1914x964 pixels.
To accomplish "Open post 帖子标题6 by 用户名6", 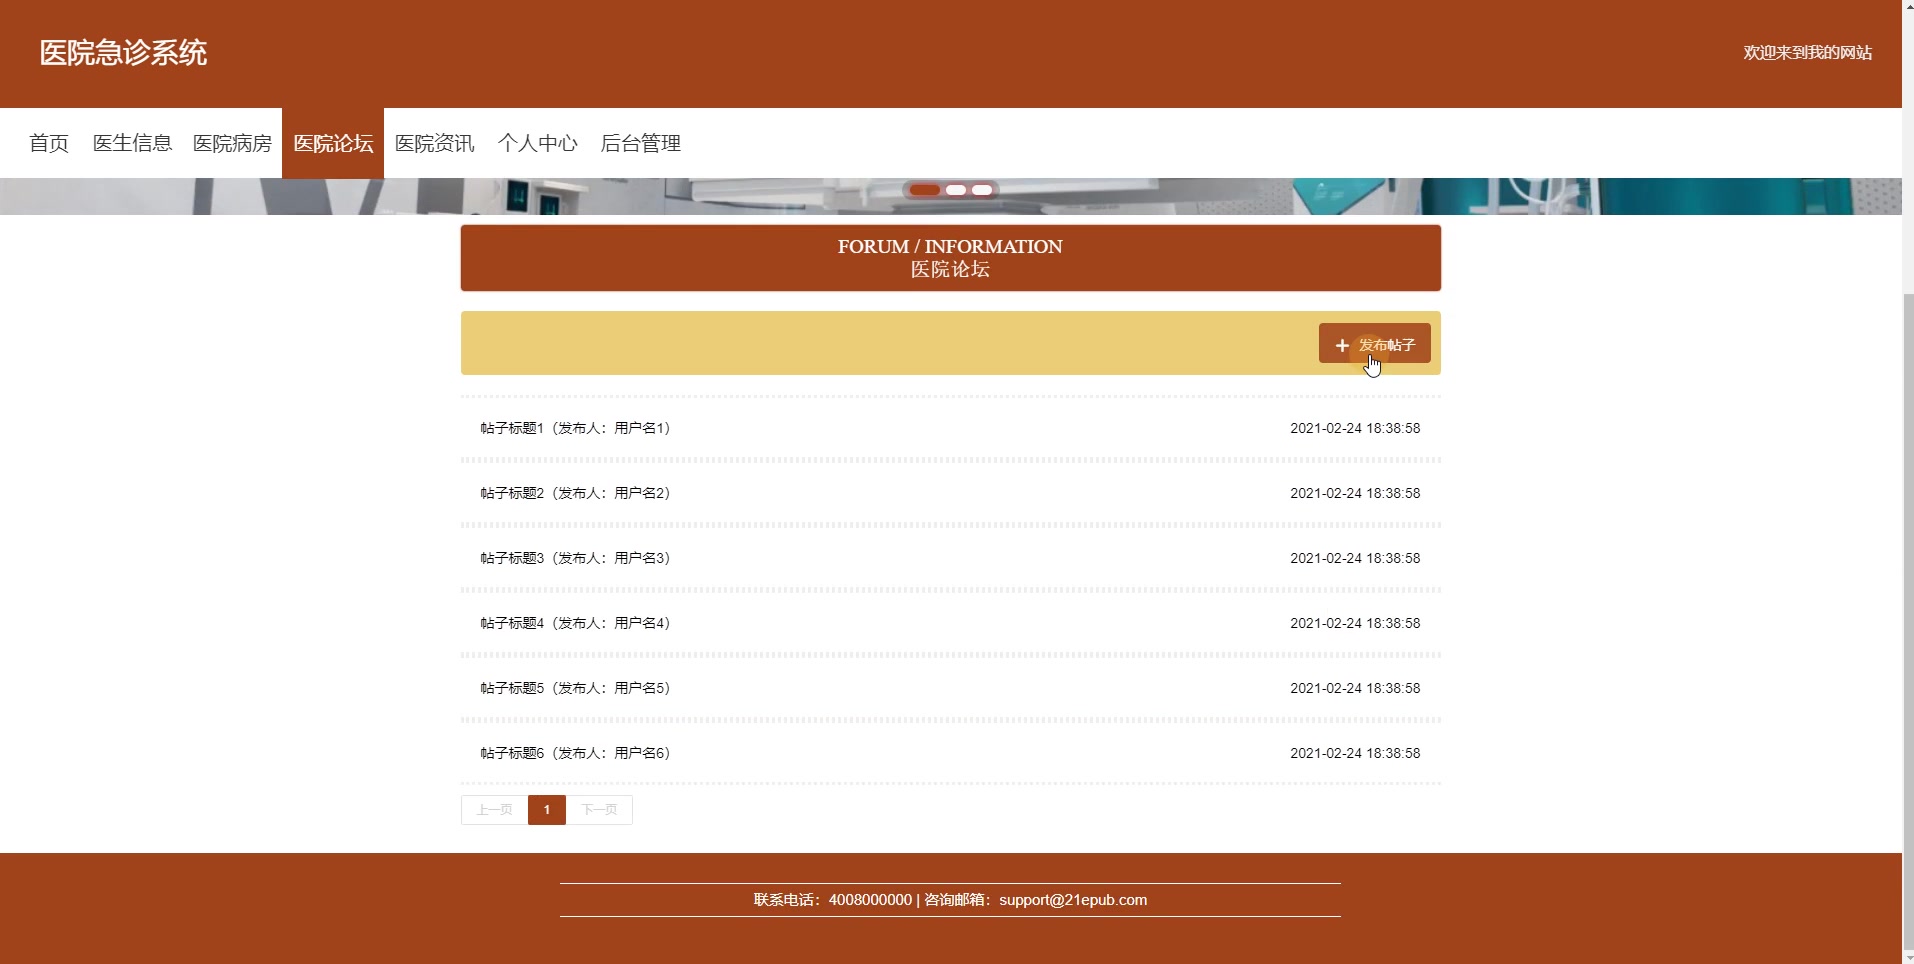I will [x=573, y=753].
